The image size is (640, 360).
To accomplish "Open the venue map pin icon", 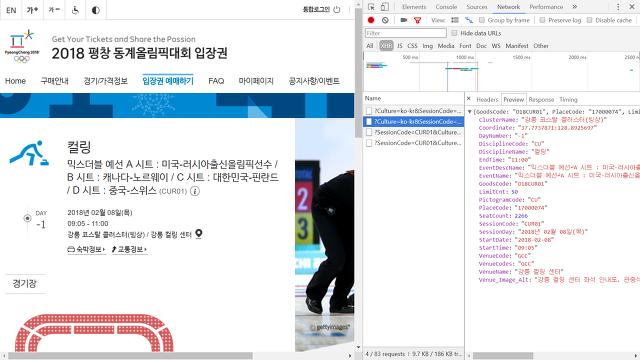I will (198, 234).
